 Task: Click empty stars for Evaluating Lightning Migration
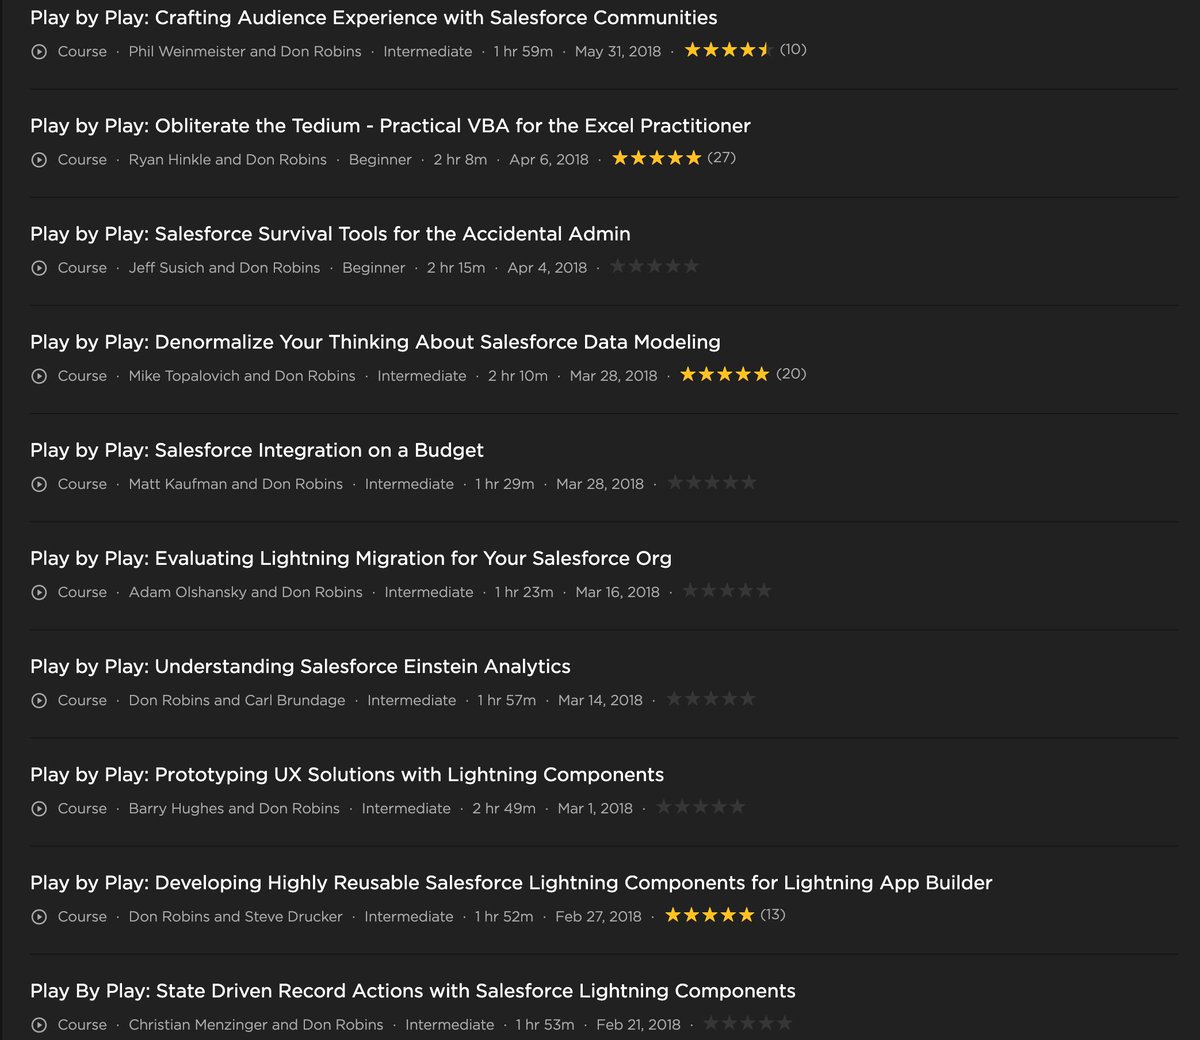click(x=727, y=590)
